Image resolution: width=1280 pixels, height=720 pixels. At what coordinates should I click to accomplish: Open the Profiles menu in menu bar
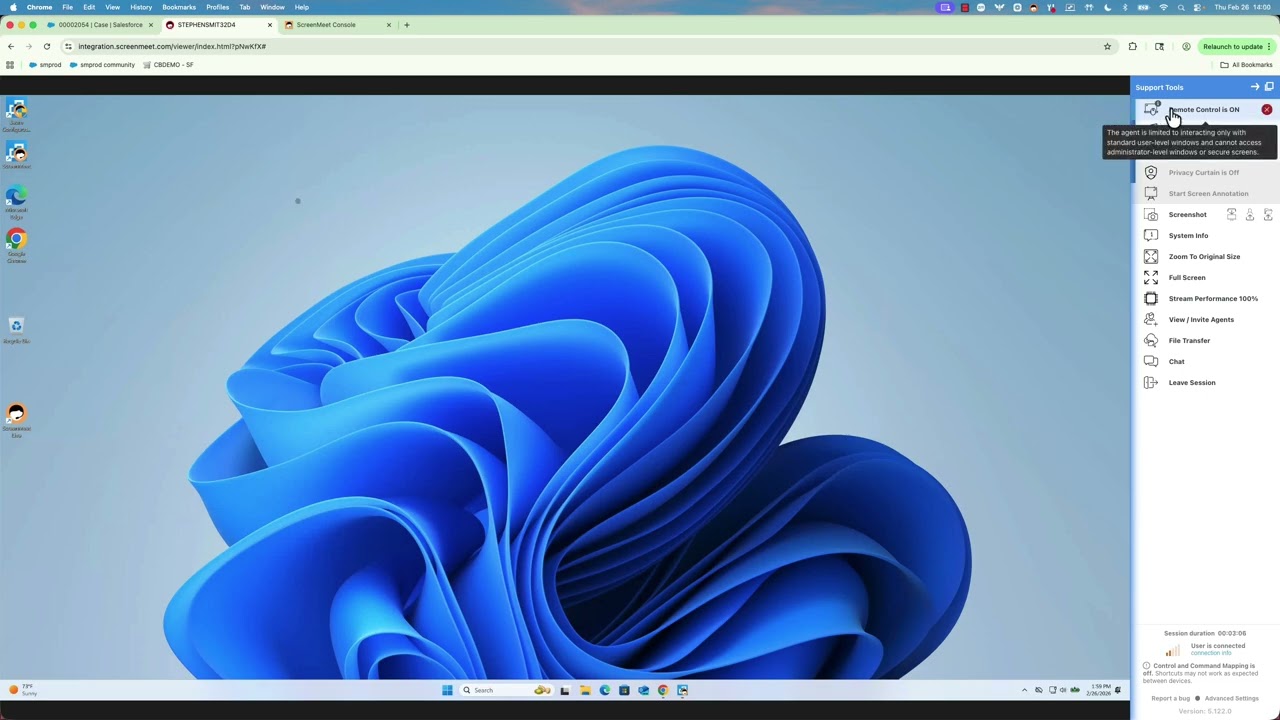pos(218,7)
